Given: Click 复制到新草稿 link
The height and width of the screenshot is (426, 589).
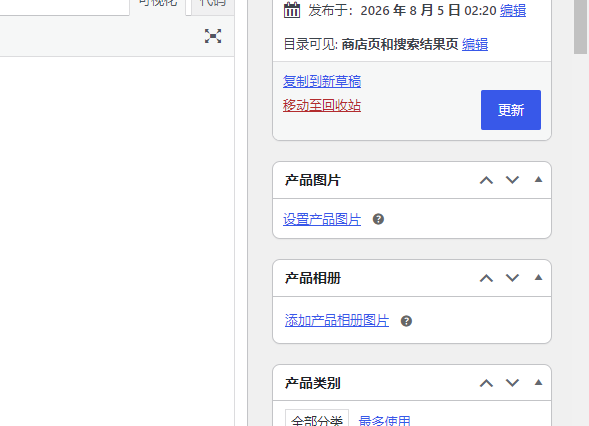Looking at the screenshot, I should (322, 81).
